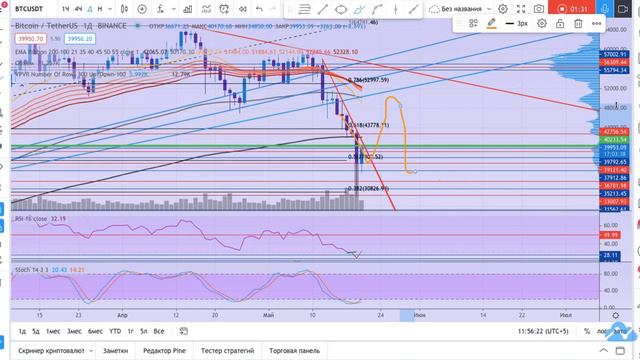Open the 11:56:22 (UTC+5) timezone menu
640x360 pixels.
pyautogui.click(x=543, y=331)
